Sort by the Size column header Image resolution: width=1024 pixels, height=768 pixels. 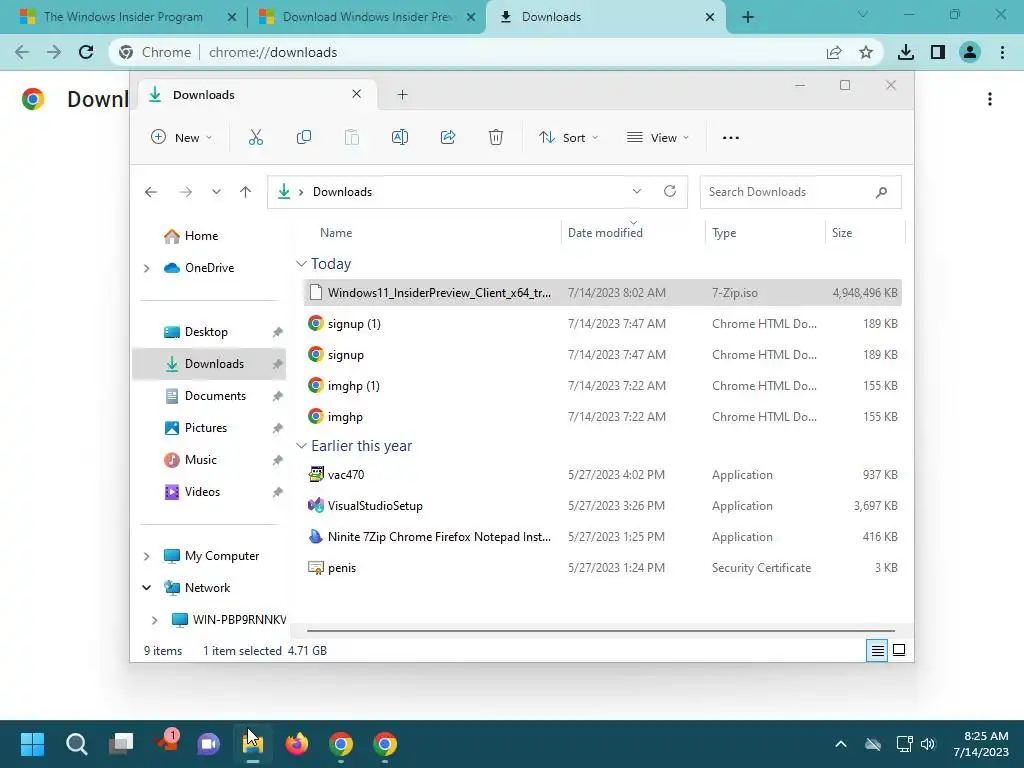842,233
